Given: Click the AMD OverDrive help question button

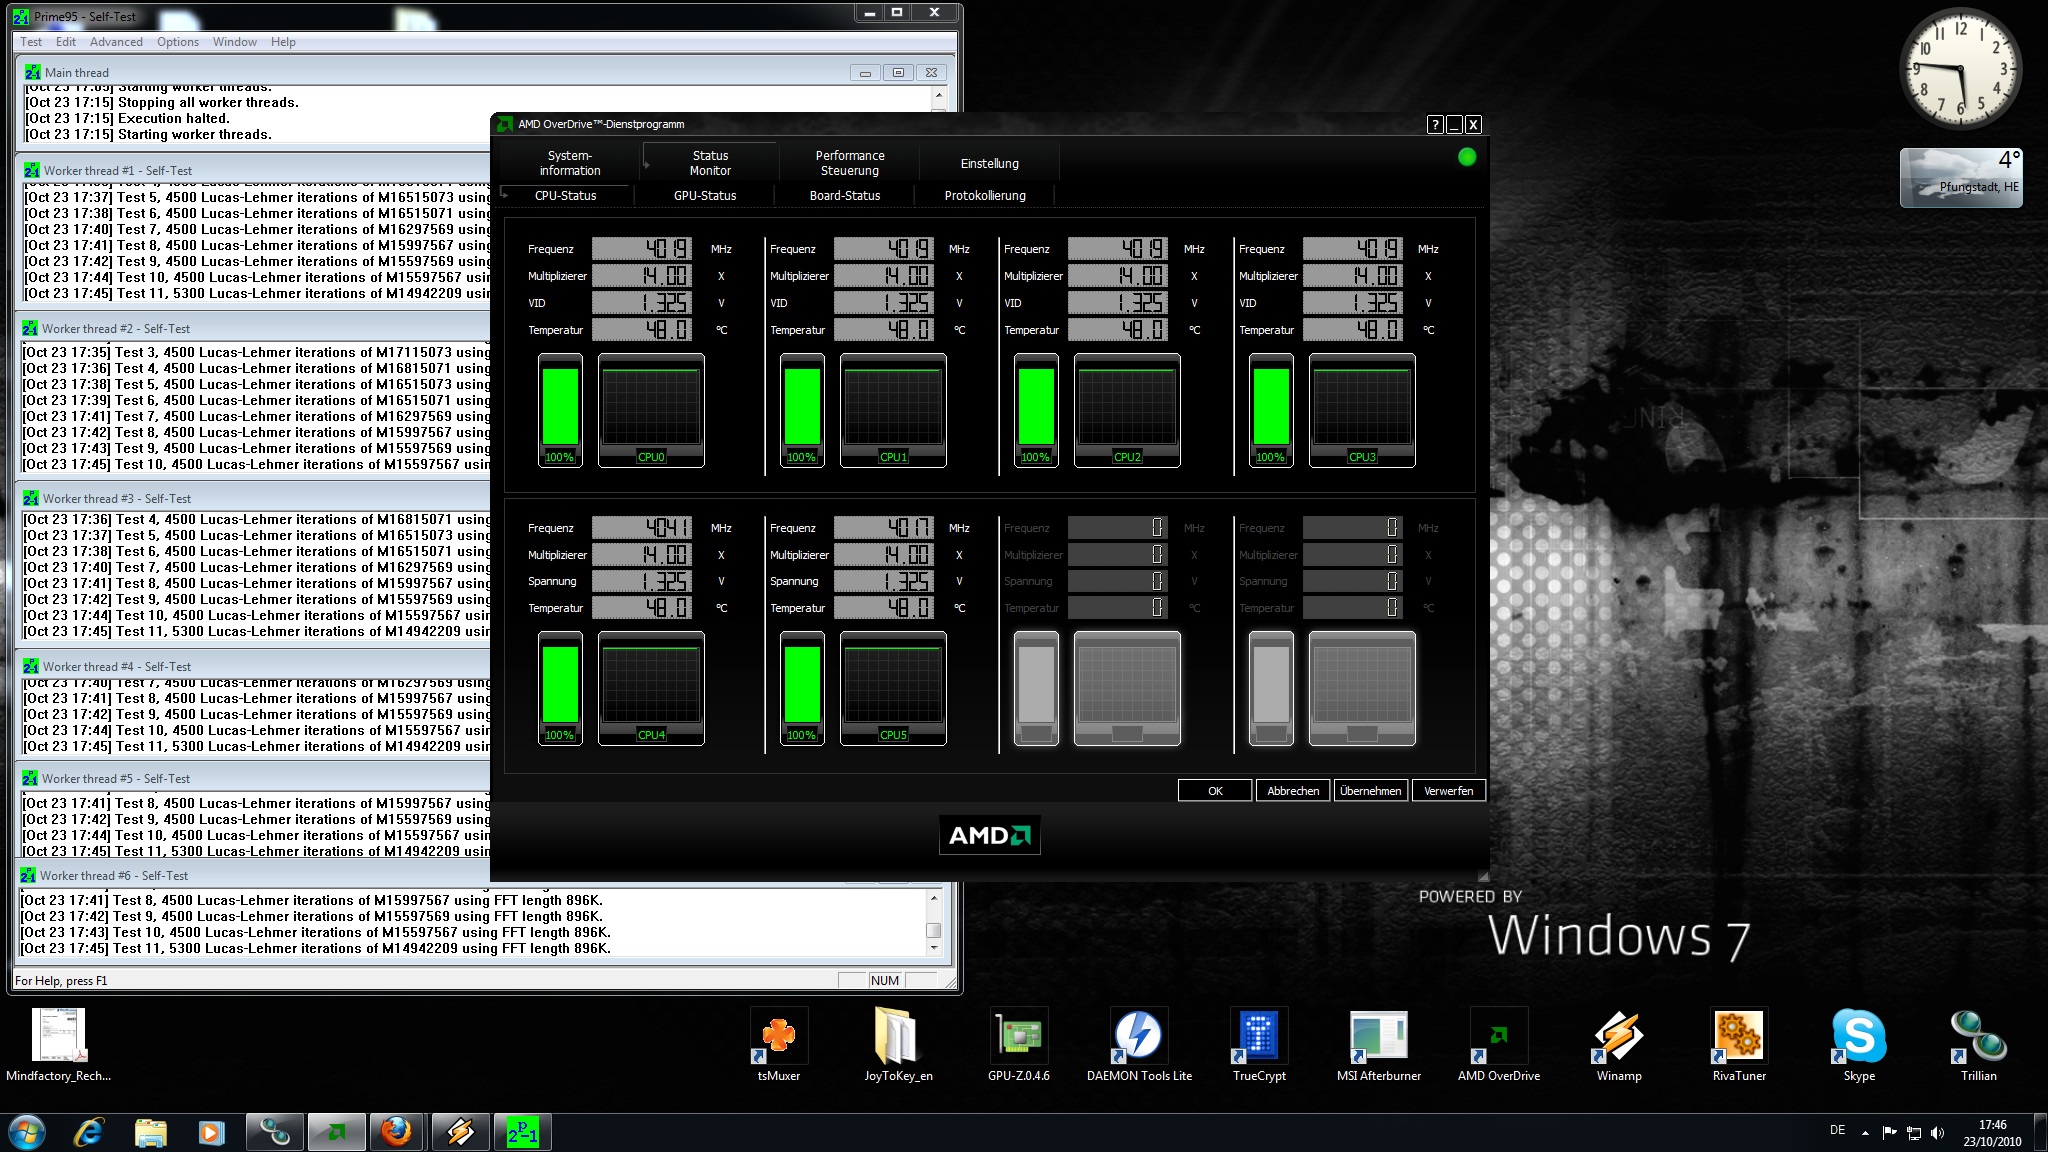Looking at the screenshot, I should point(1435,125).
